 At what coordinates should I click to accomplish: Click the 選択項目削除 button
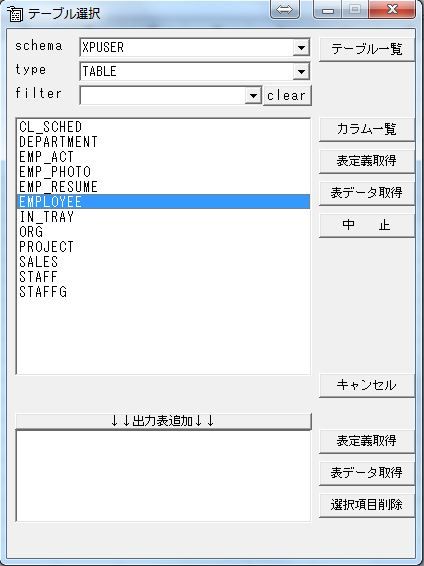click(x=367, y=505)
